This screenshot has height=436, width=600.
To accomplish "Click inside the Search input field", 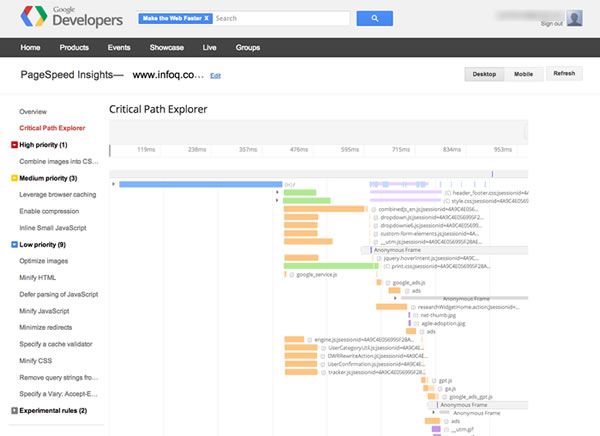I will 282,18.
